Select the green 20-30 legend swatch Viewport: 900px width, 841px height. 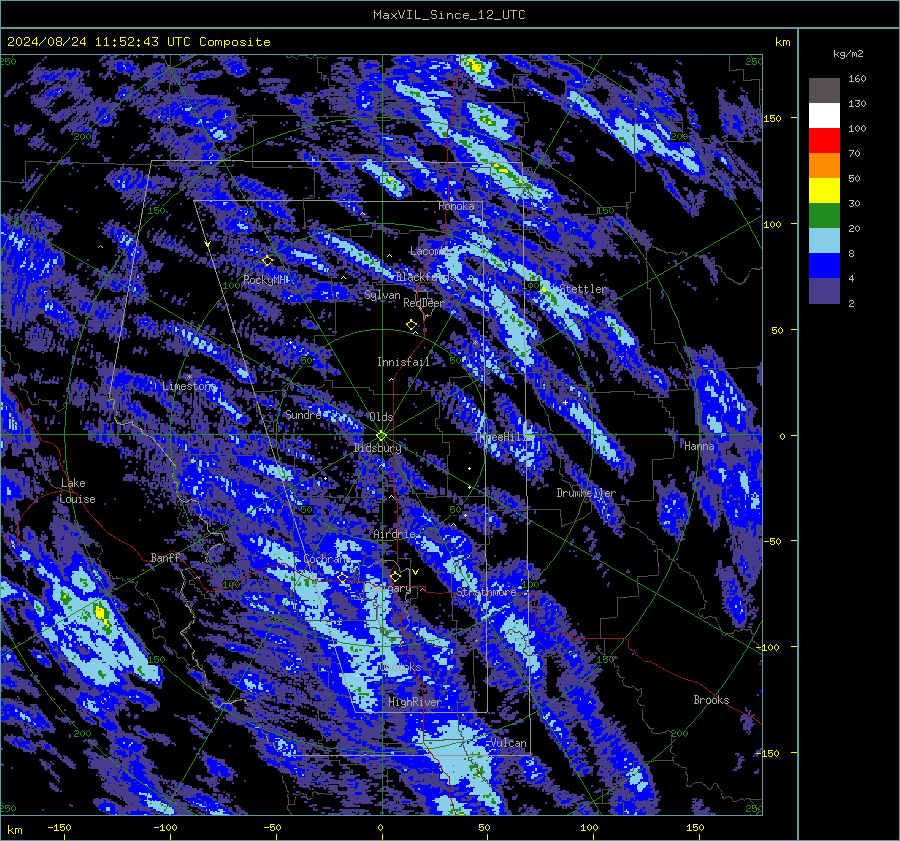point(824,216)
